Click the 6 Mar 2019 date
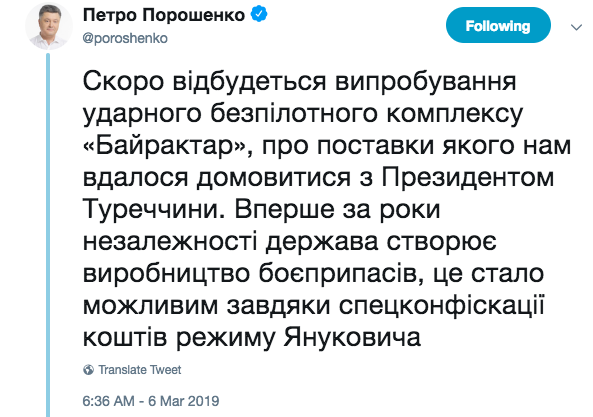The width and height of the screenshot is (593, 417). click(183, 401)
